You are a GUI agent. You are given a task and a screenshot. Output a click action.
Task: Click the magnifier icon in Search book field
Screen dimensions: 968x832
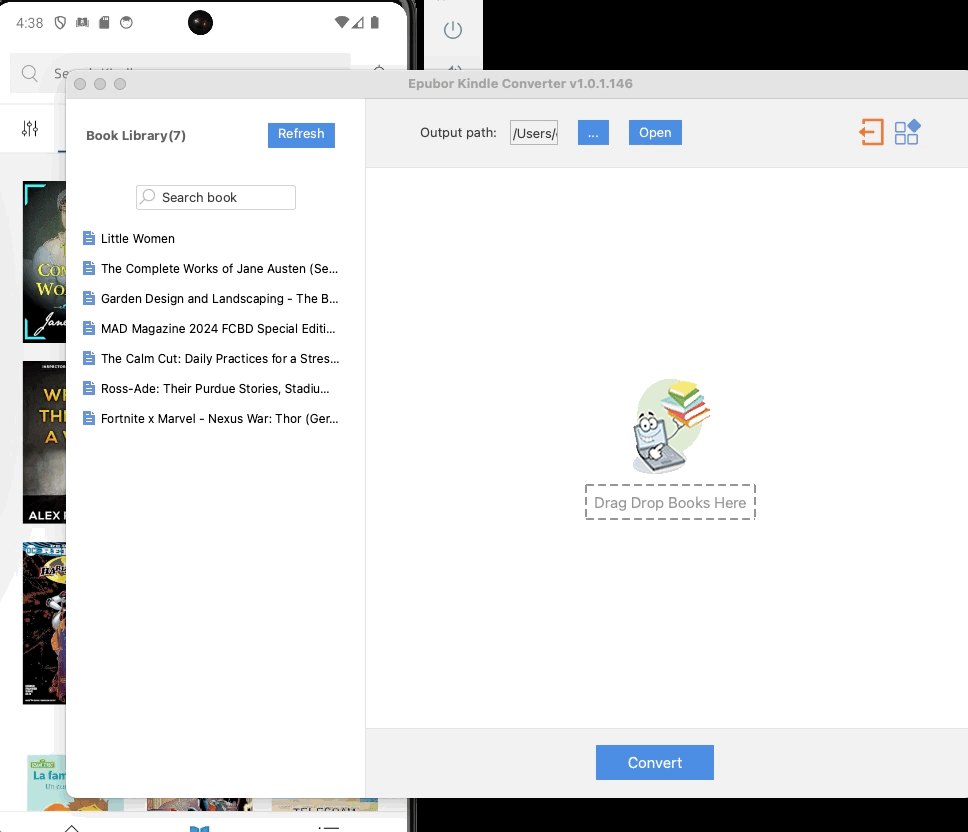148,197
